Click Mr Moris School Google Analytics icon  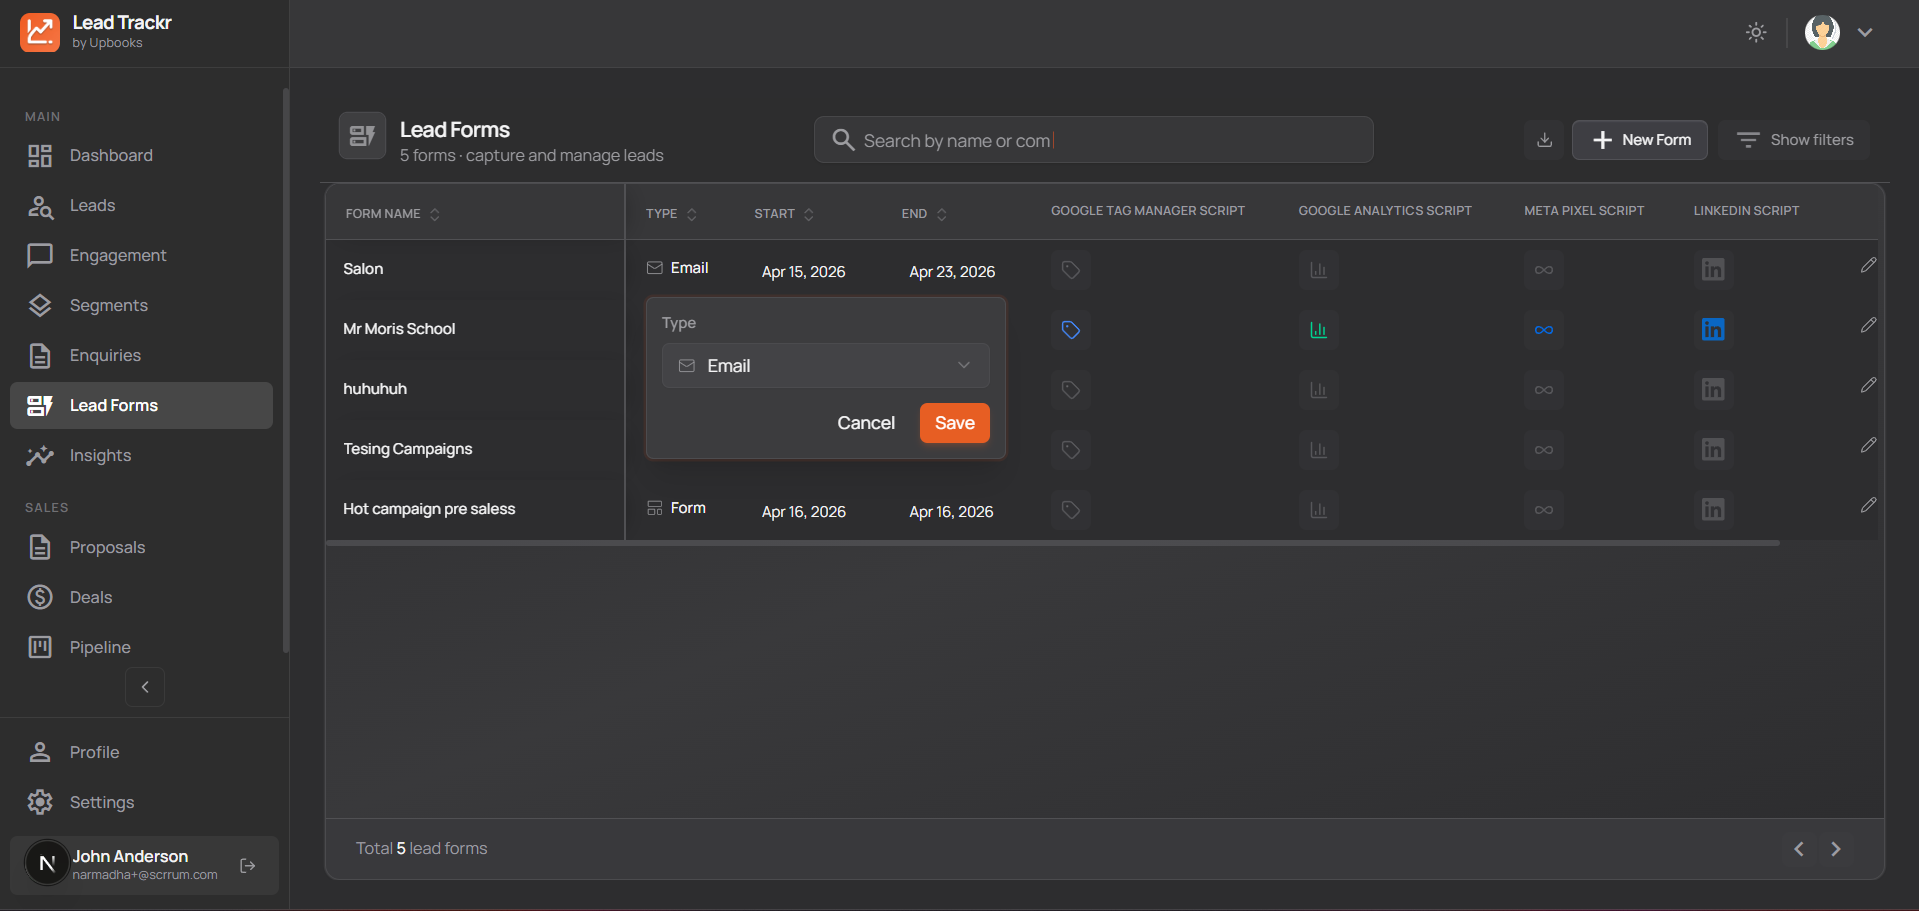(1318, 330)
